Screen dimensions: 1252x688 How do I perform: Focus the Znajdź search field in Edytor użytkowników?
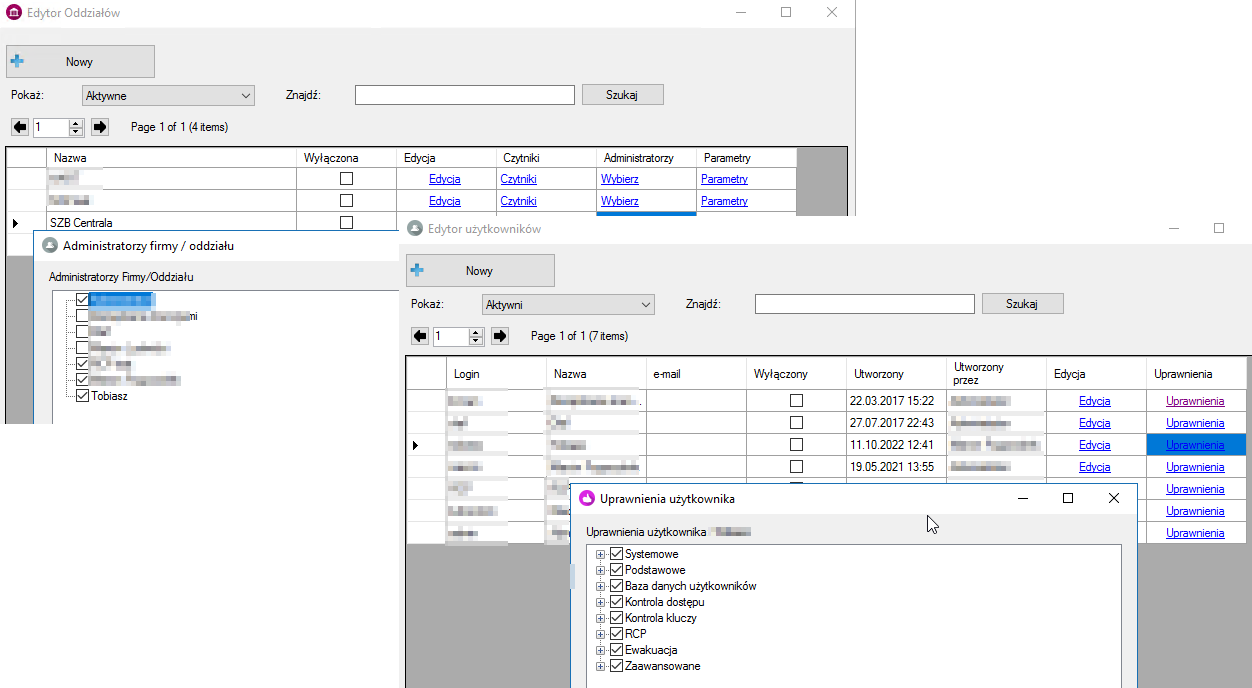tap(865, 304)
